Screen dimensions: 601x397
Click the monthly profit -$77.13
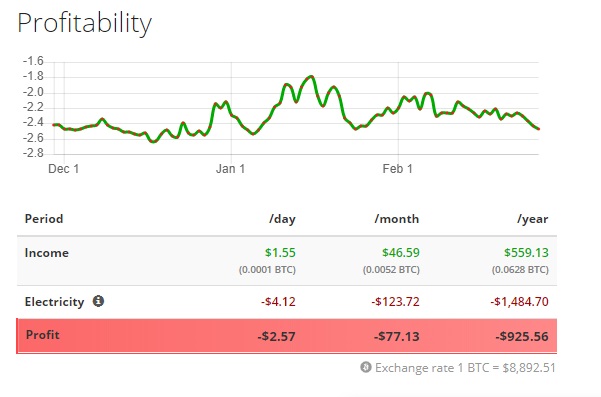pos(397,336)
